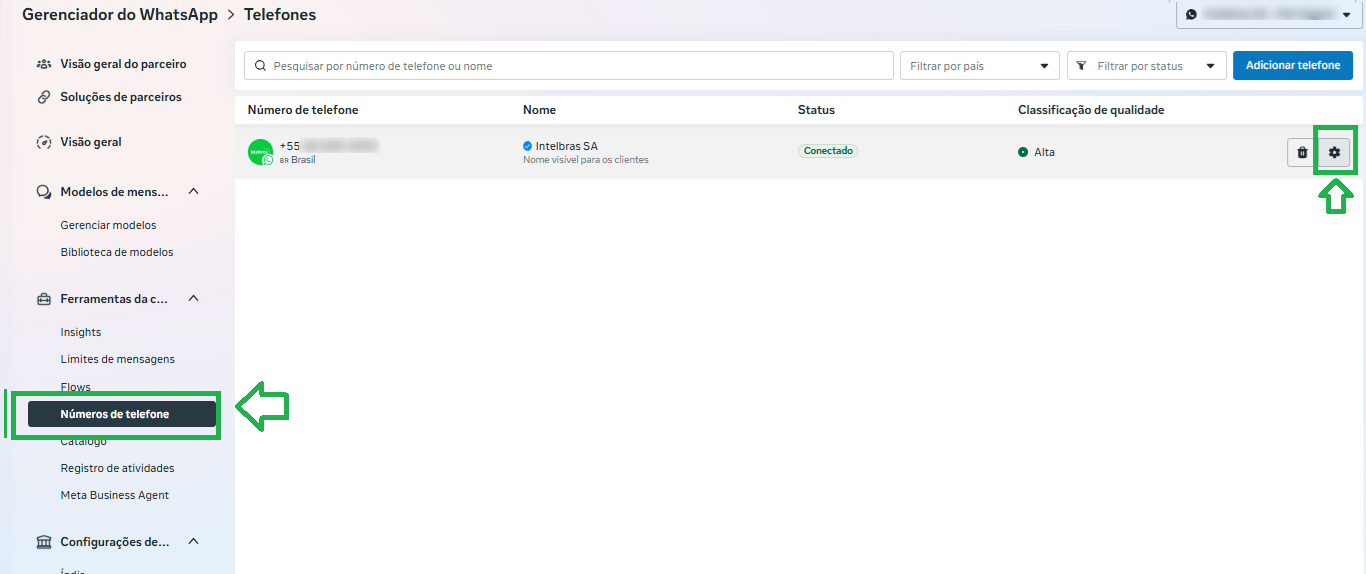
Task: Click the Configurações bank building icon
Action: click(44, 542)
